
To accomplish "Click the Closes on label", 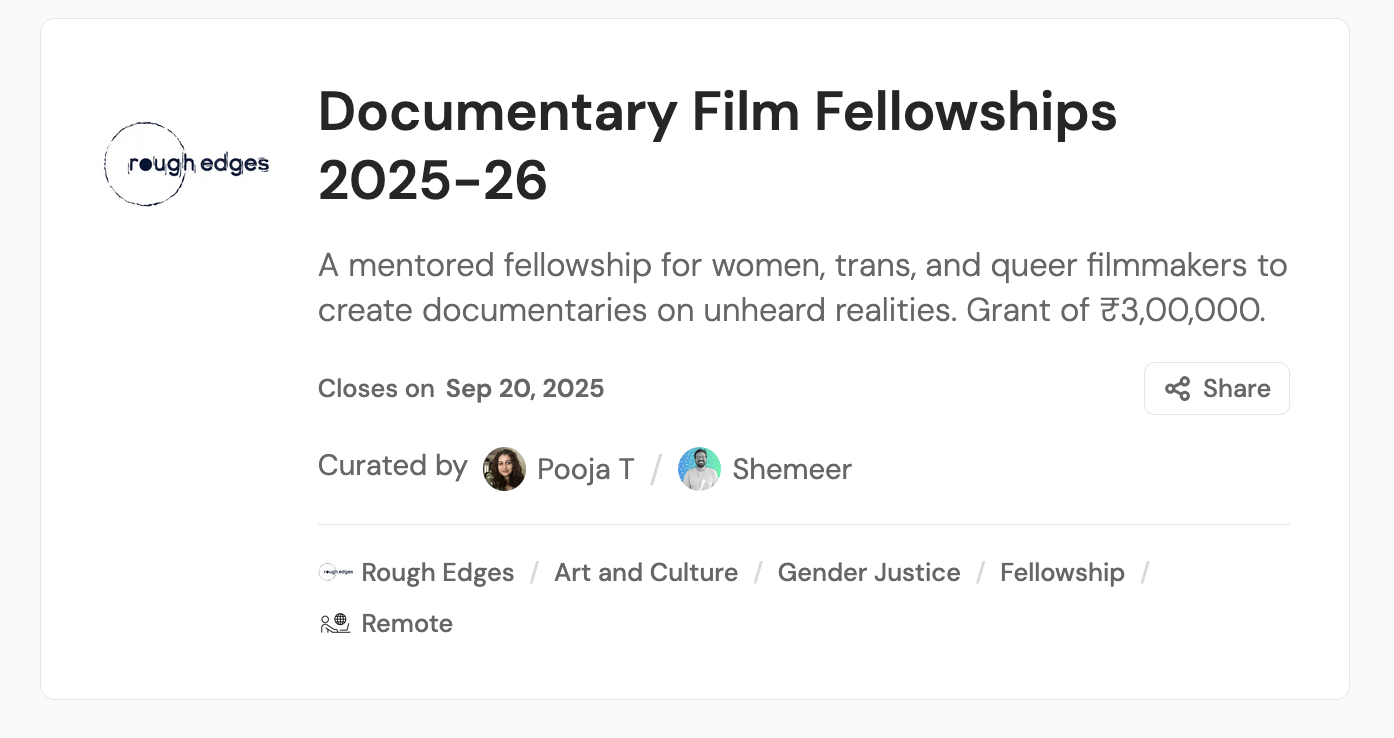I will pyautogui.click(x=376, y=389).
